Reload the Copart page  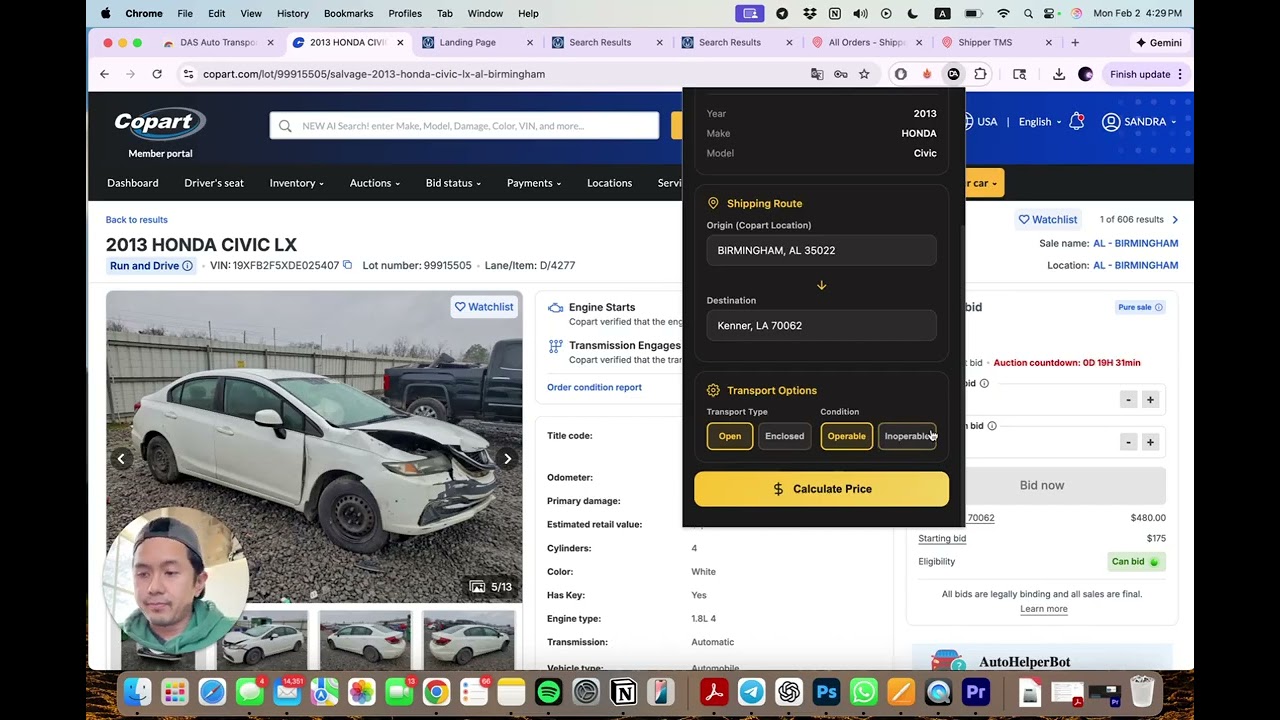[157, 74]
